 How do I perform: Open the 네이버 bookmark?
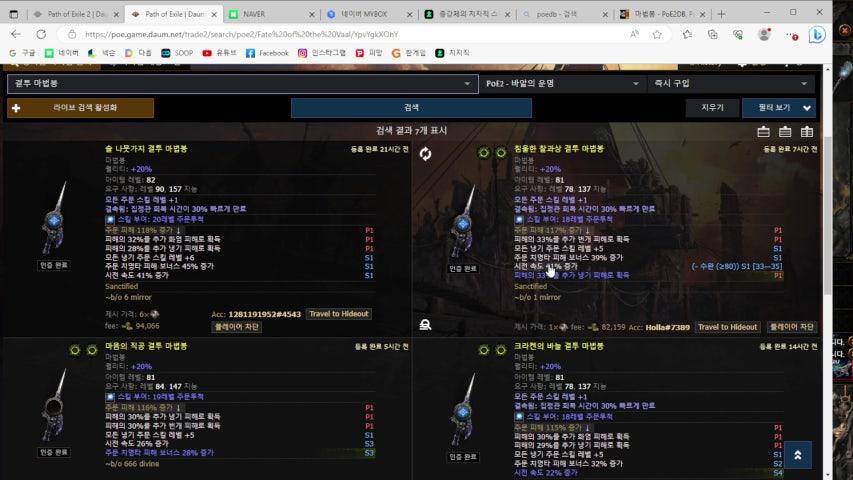tap(61, 53)
